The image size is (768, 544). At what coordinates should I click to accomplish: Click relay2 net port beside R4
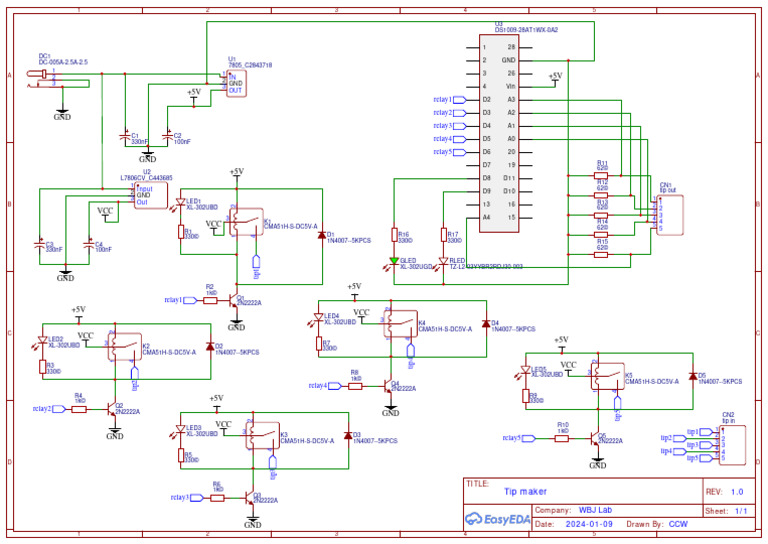[x=49, y=409]
